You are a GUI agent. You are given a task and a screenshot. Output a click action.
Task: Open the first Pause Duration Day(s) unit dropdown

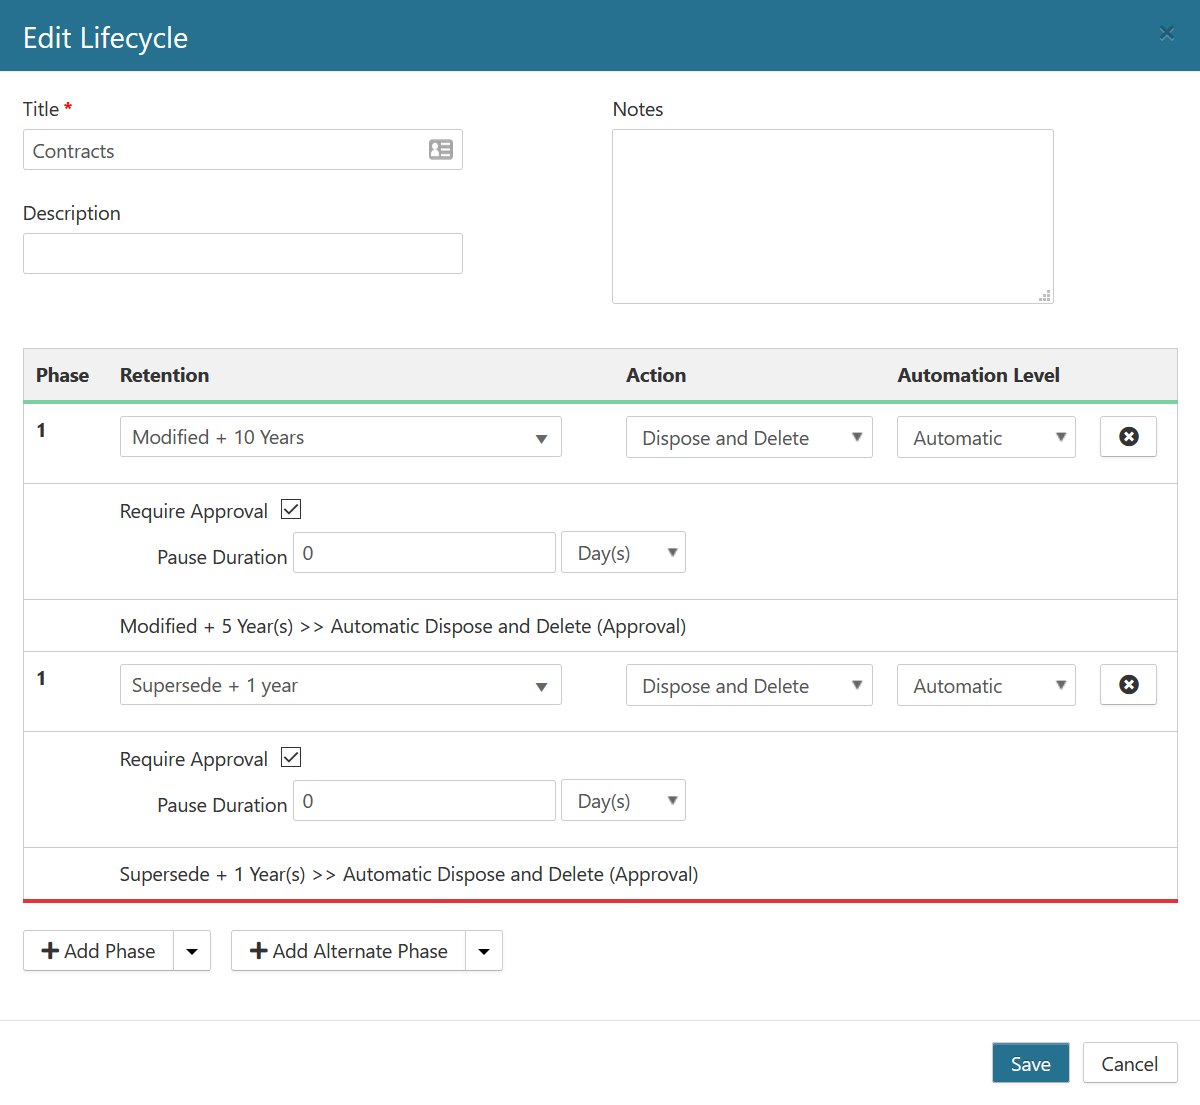(x=623, y=553)
